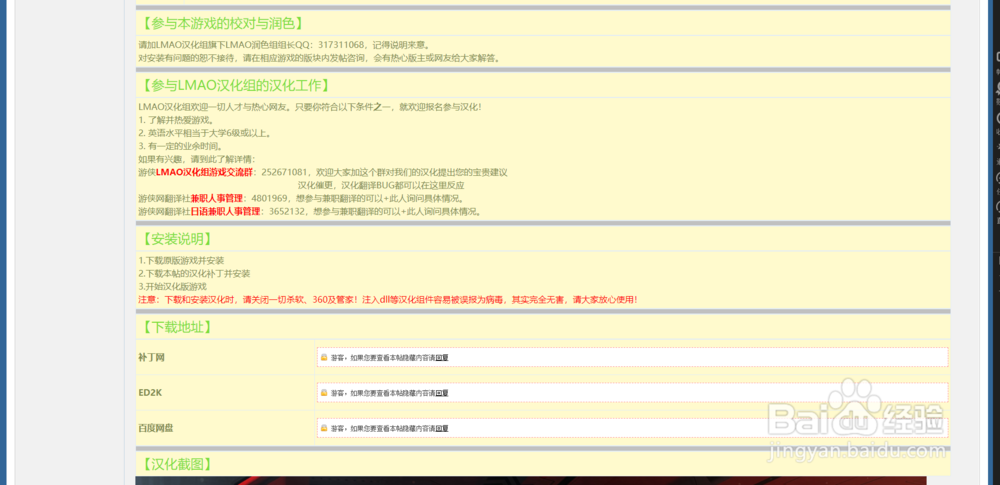Click the line '2. 英语水平相当于大学6级或以上。'
Screen dimensions: 1000x485
point(206,133)
